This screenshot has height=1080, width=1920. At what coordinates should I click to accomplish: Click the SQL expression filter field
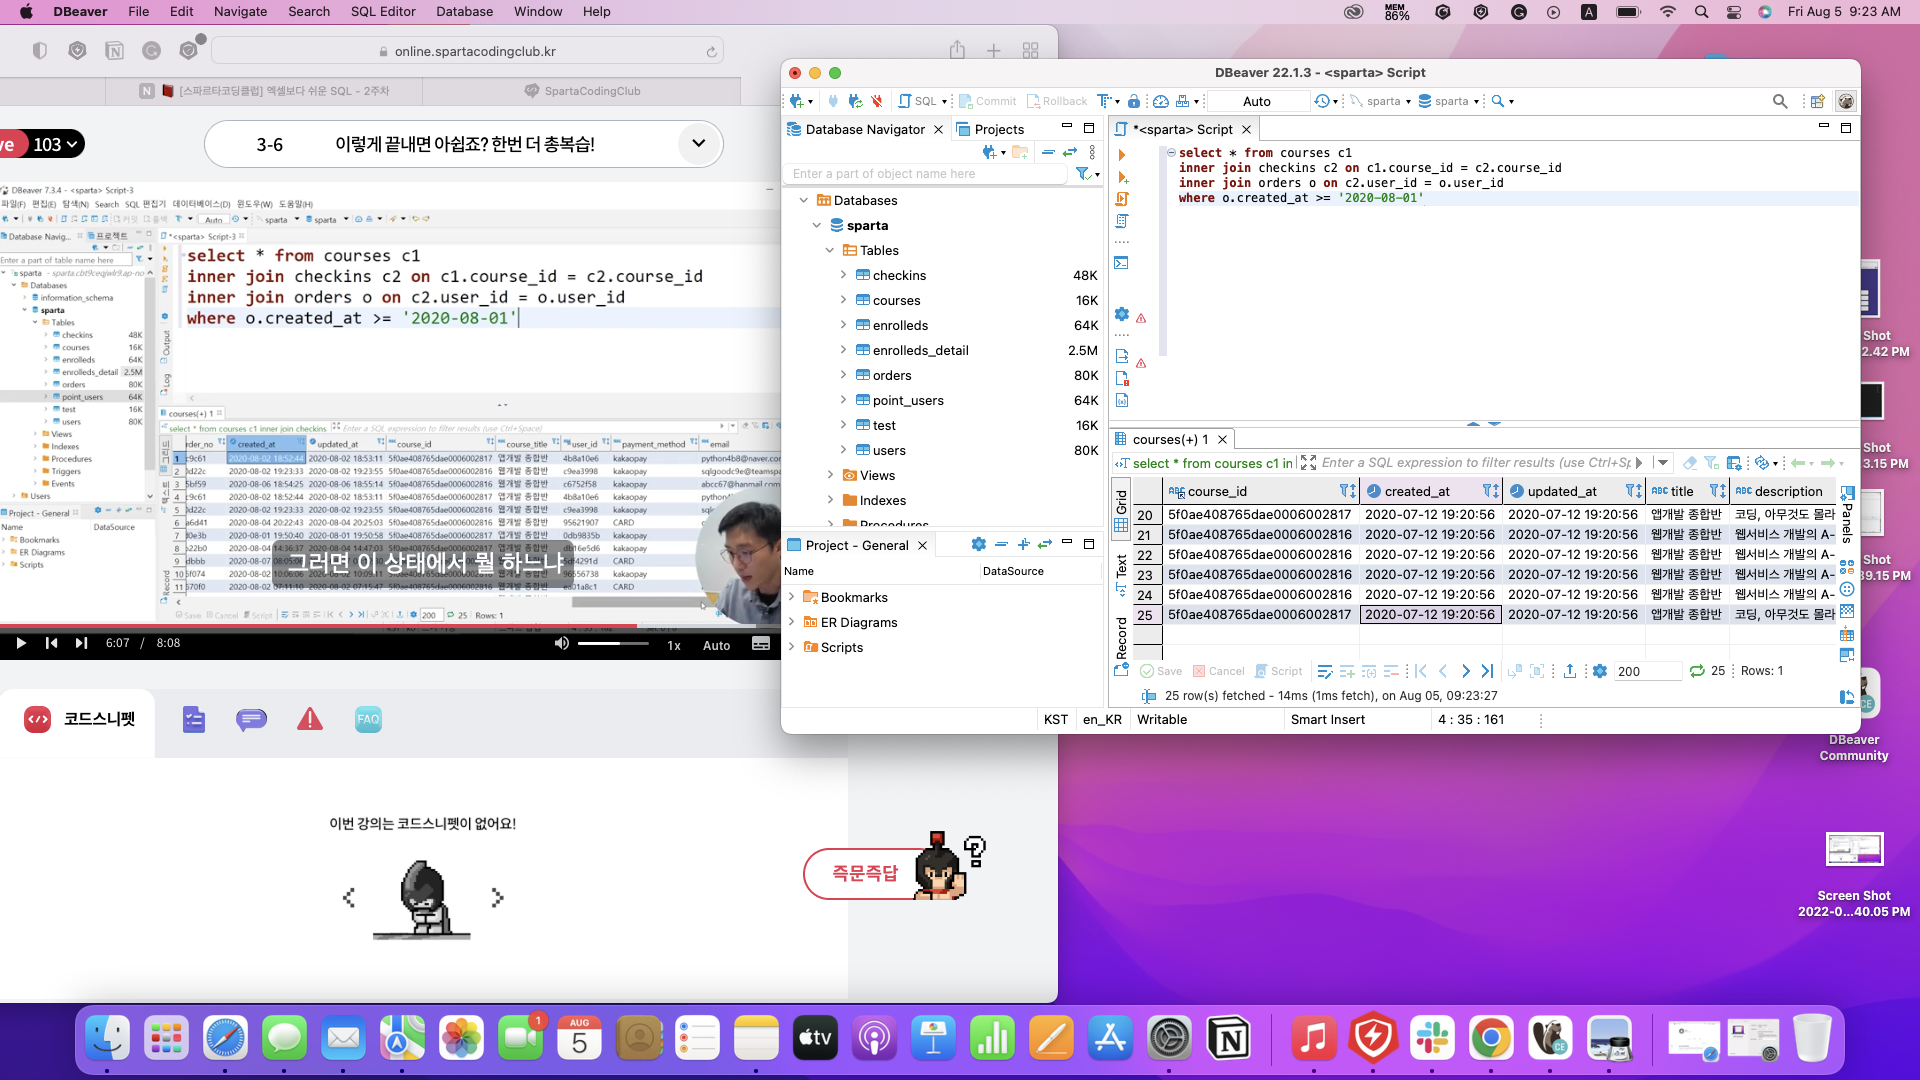[x=1476, y=463]
